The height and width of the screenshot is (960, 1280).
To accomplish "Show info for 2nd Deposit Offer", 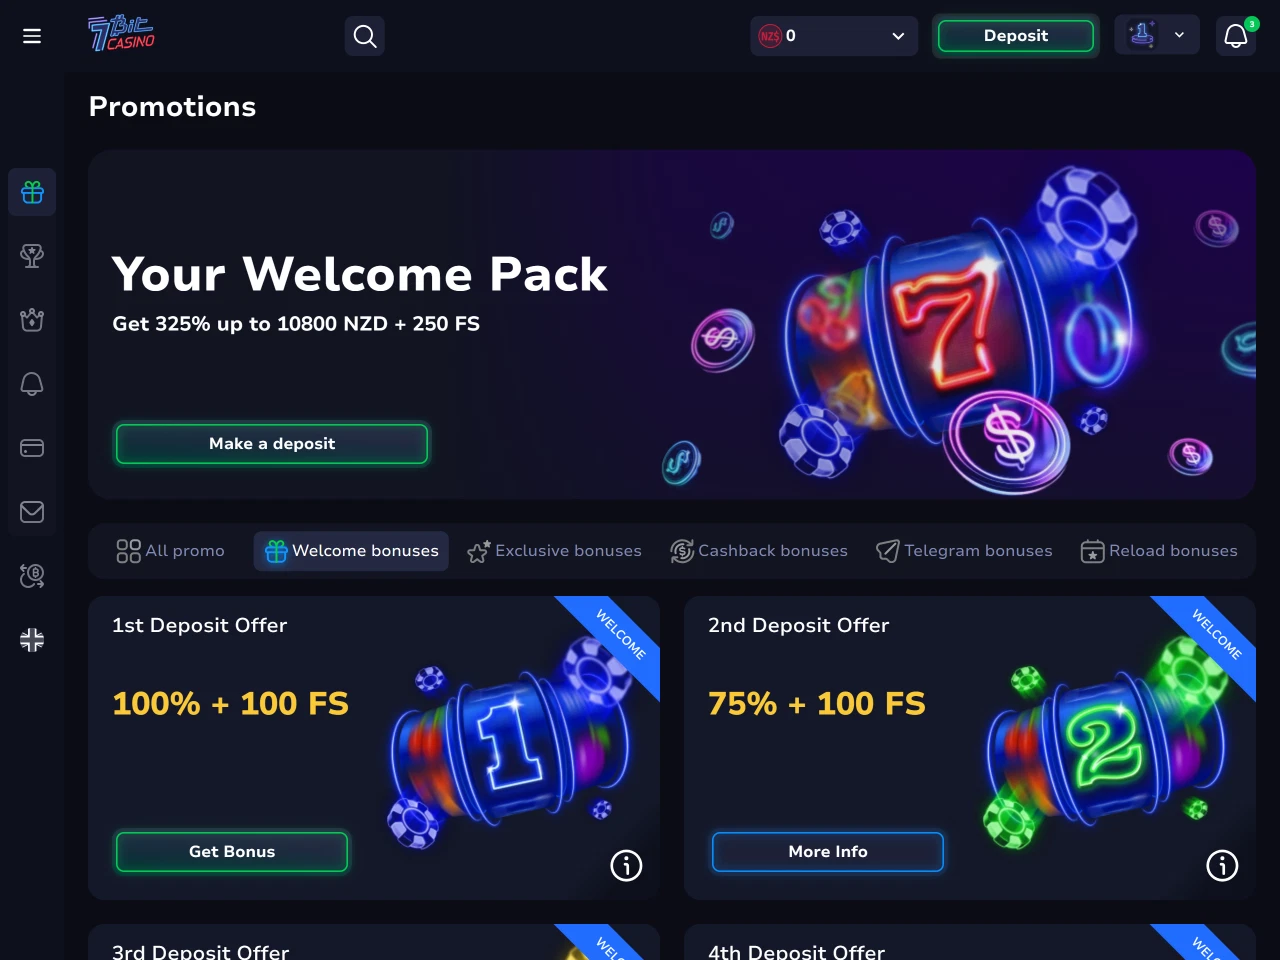I will point(1222,865).
